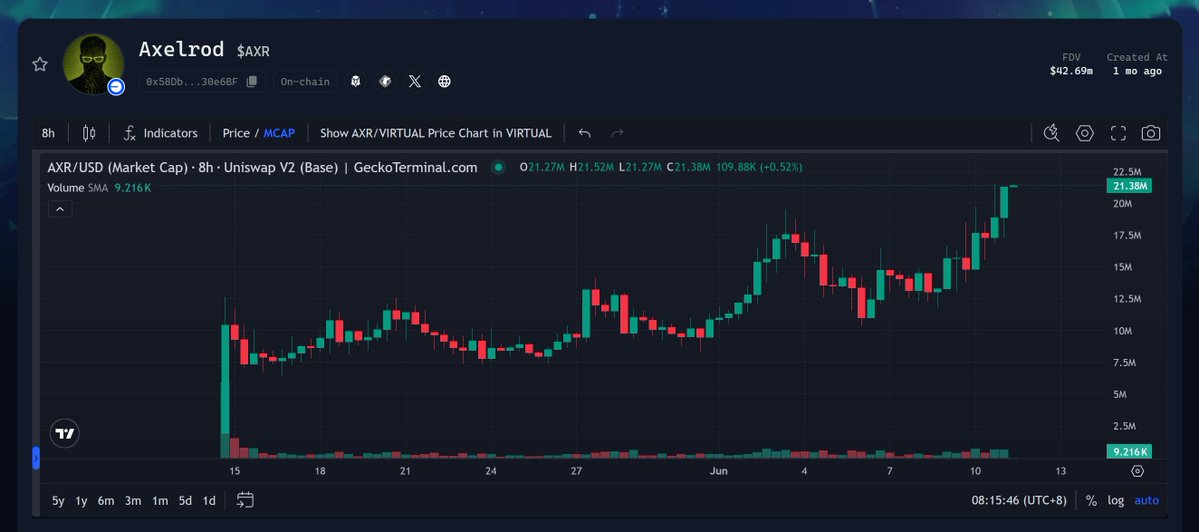Open the Axelrod token avatar

point(93,64)
